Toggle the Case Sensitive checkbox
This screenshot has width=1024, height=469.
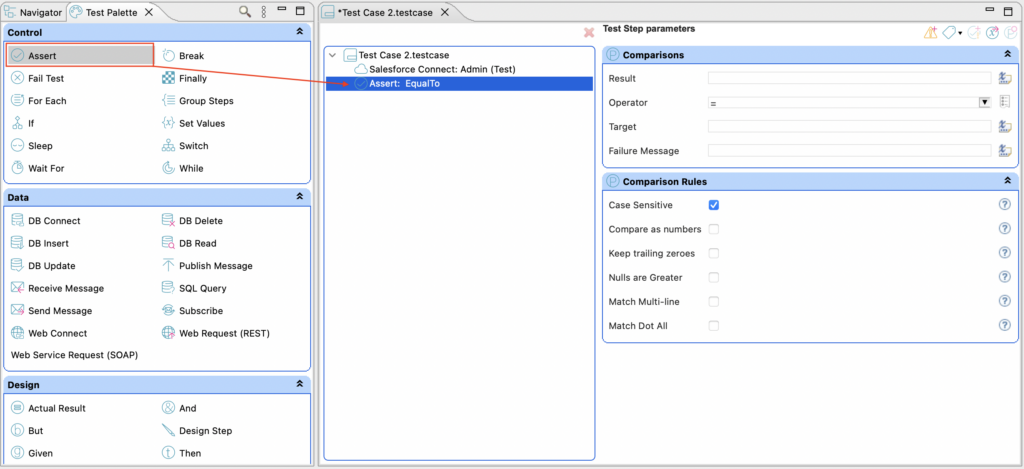pyautogui.click(x=714, y=205)
